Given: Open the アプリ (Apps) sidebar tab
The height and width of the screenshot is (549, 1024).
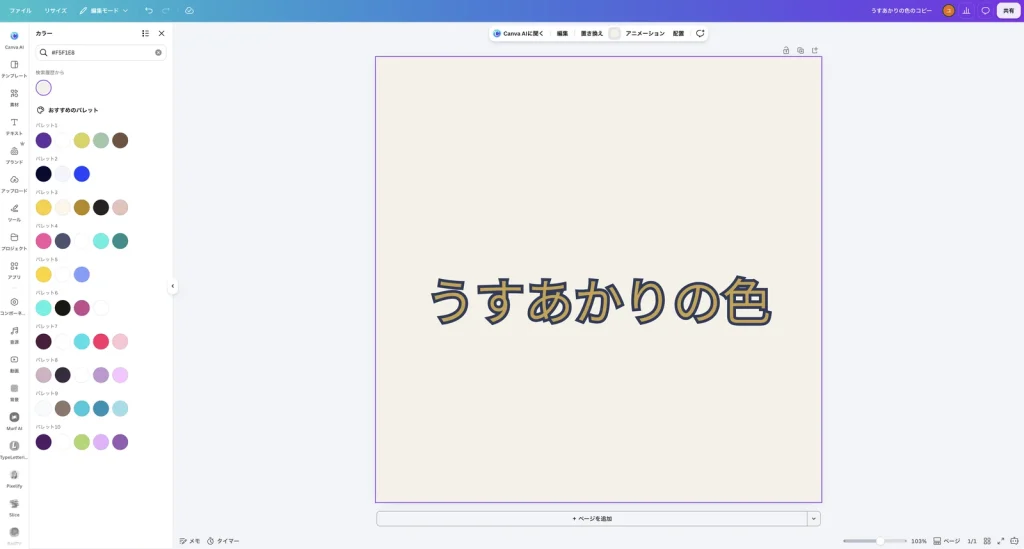Looking at the screenshot, I should 14,269.
